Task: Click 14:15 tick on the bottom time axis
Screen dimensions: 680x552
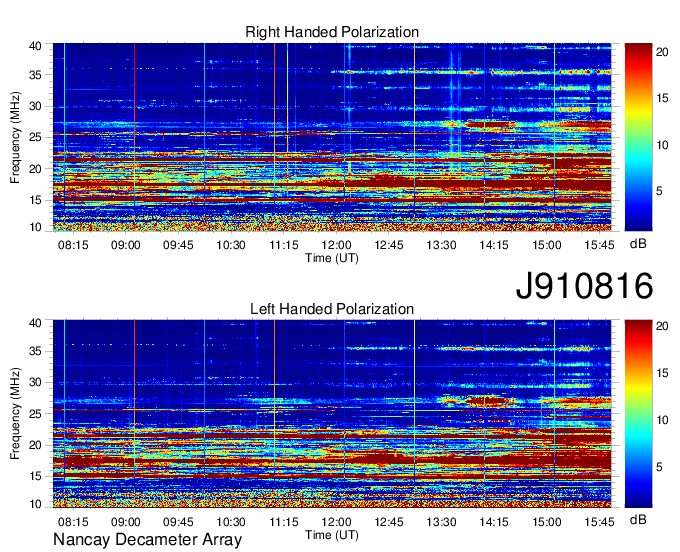Action: [494, 522]
